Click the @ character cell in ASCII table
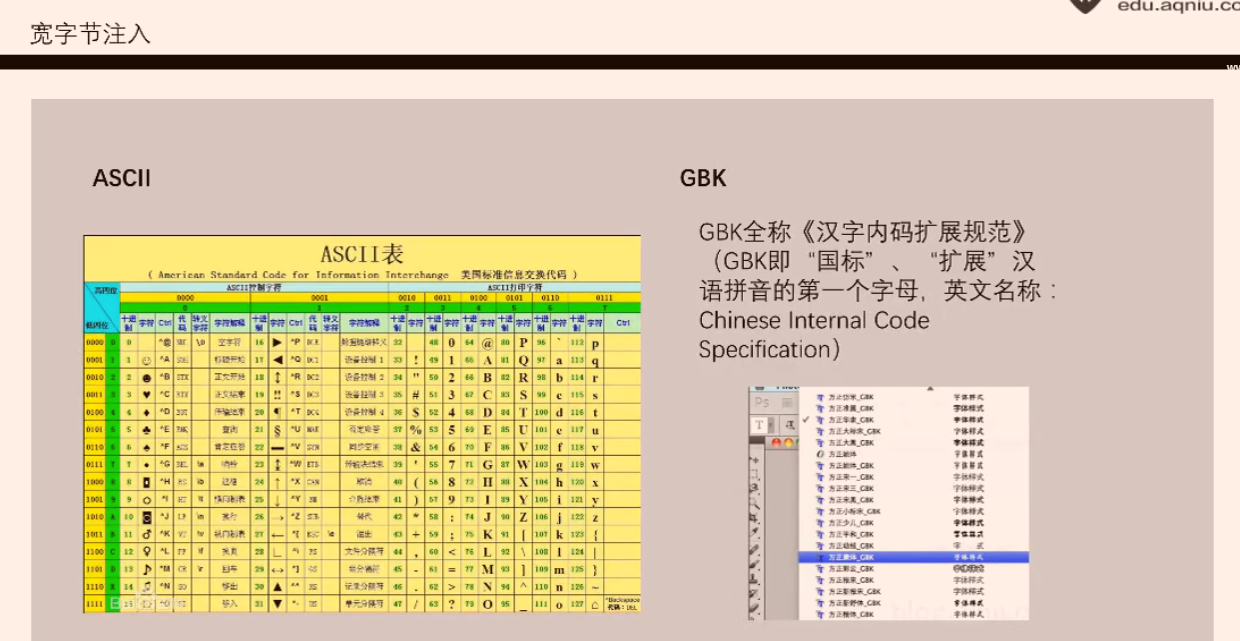1240x641 pixels. coord(487,342)
